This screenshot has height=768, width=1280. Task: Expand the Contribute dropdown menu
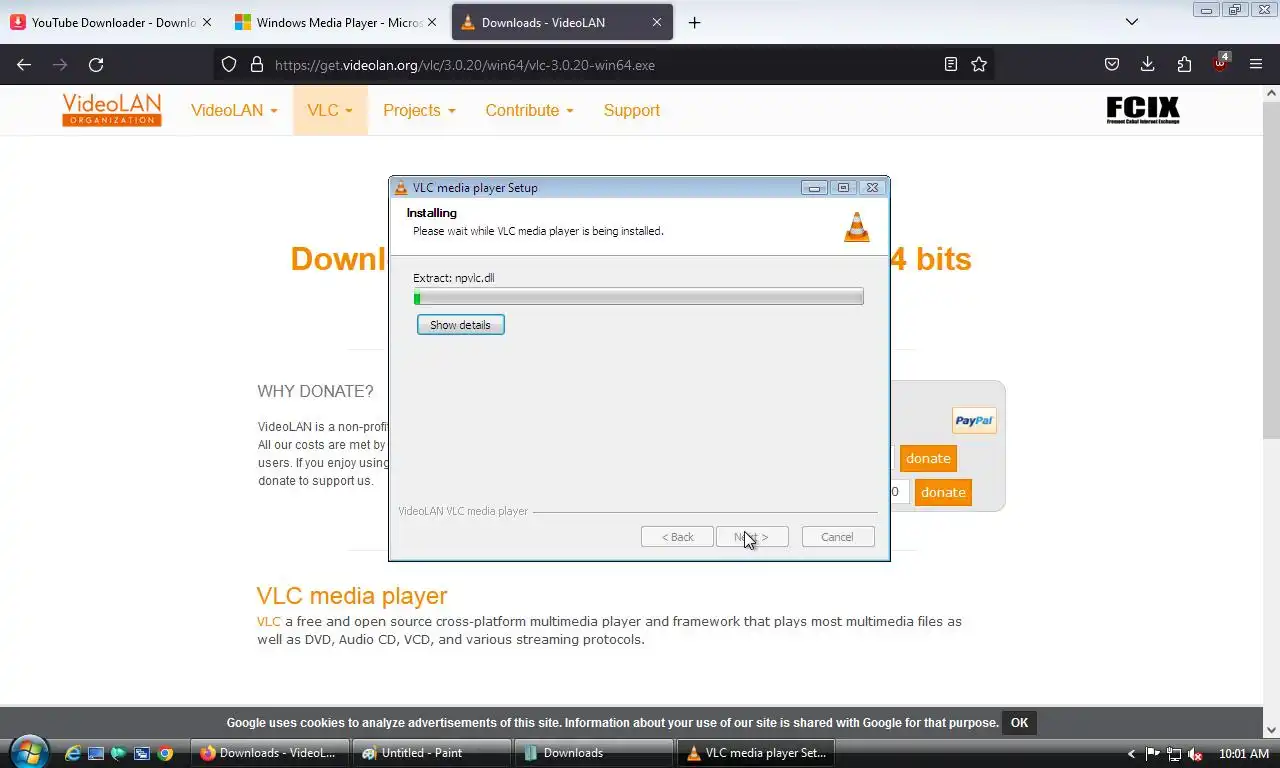529,110
